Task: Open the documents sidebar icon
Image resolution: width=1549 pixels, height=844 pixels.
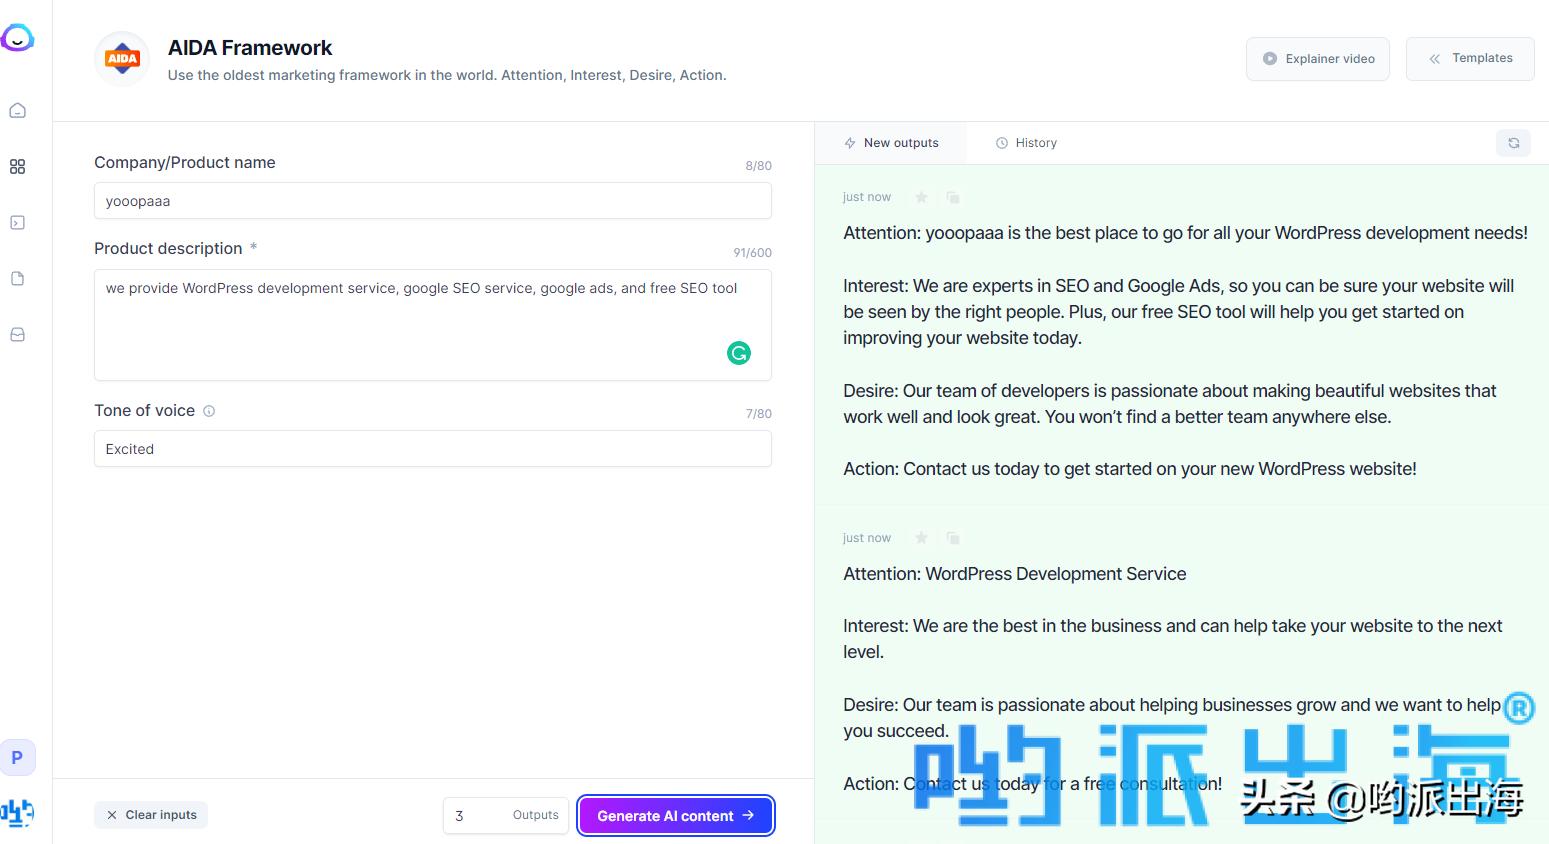Action: tap(18, 279)
